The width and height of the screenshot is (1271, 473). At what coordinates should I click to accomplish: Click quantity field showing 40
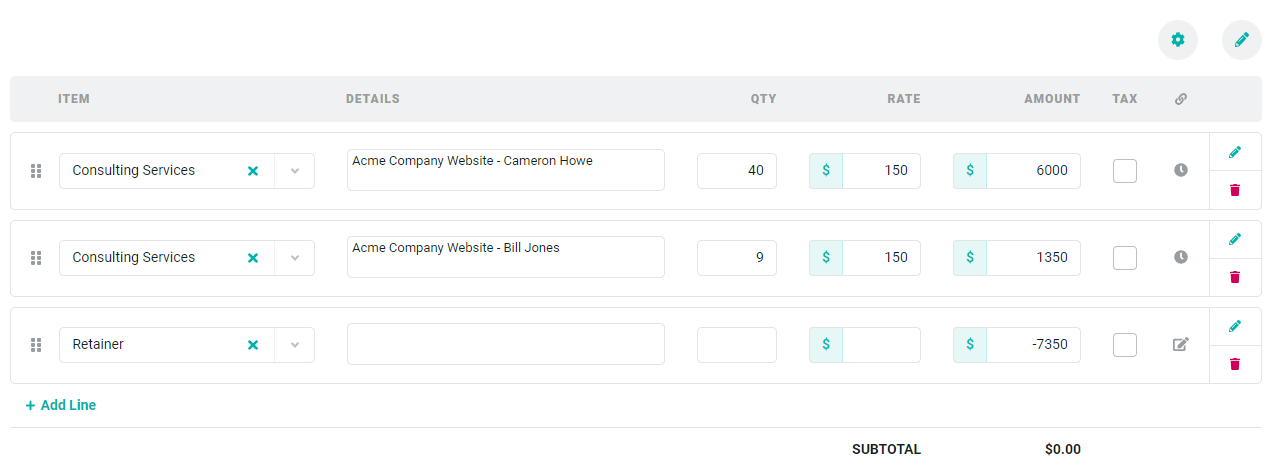737,171
